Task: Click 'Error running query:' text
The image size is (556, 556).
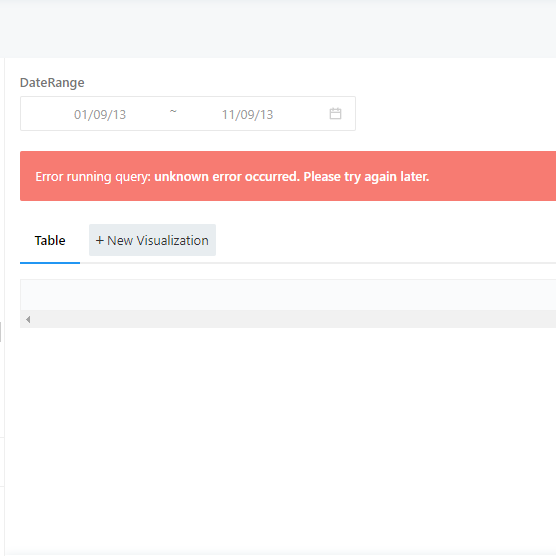Action: (93, 177)
